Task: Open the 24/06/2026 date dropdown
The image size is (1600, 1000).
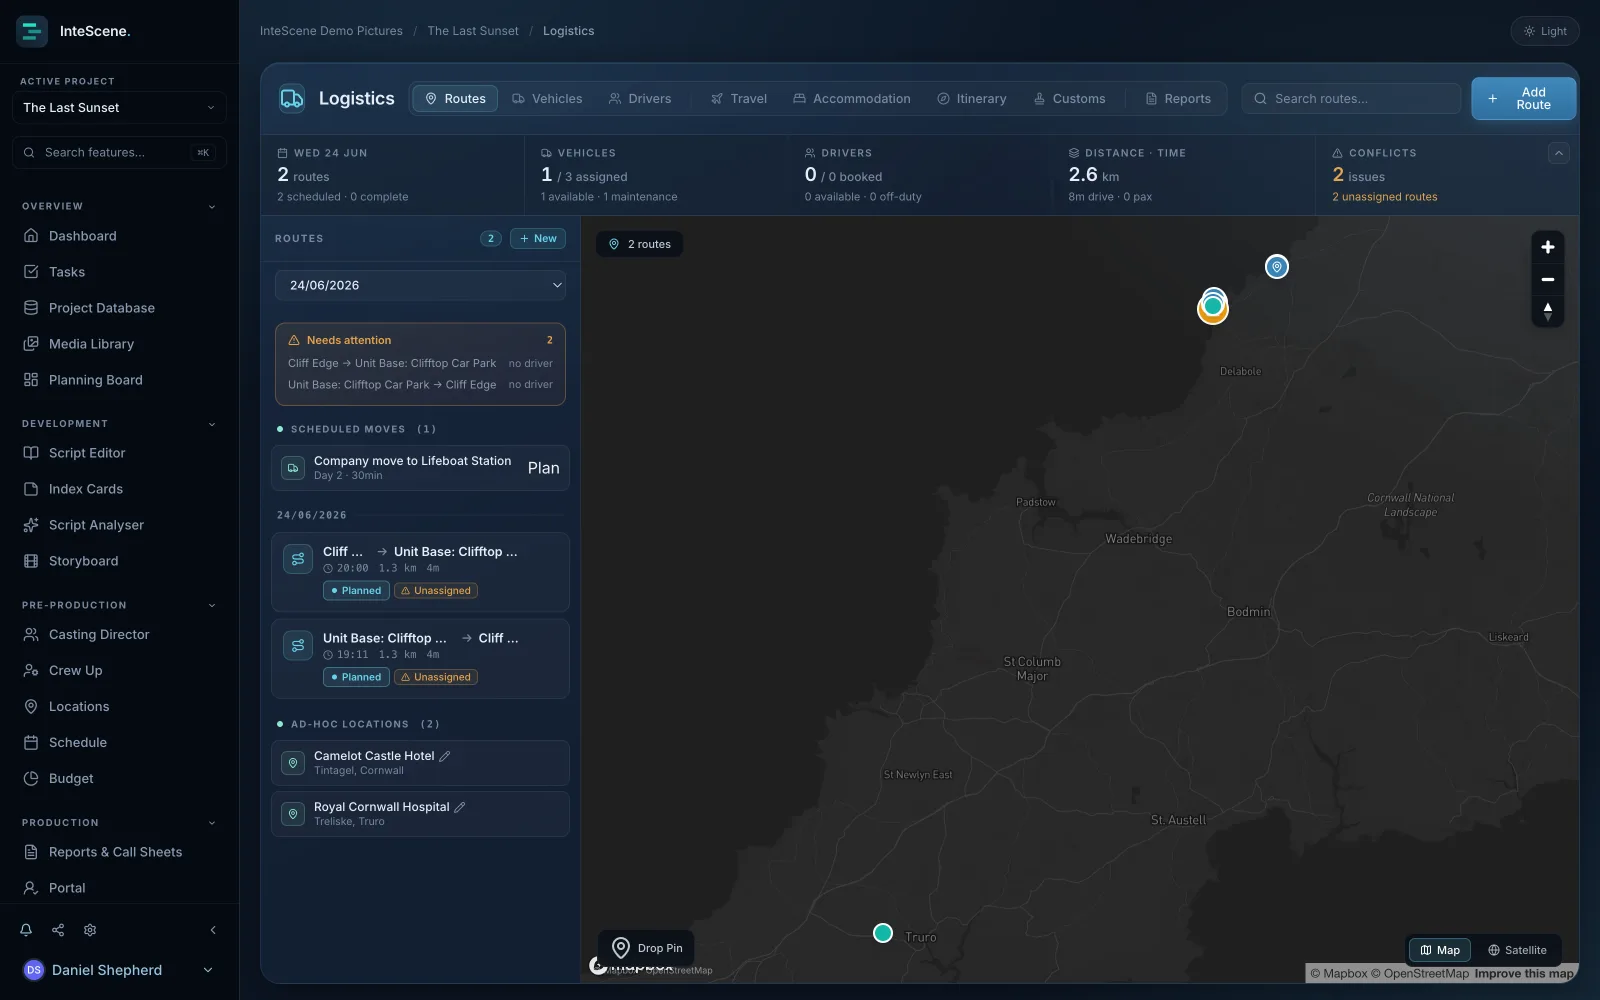Action: pos(420,285)
